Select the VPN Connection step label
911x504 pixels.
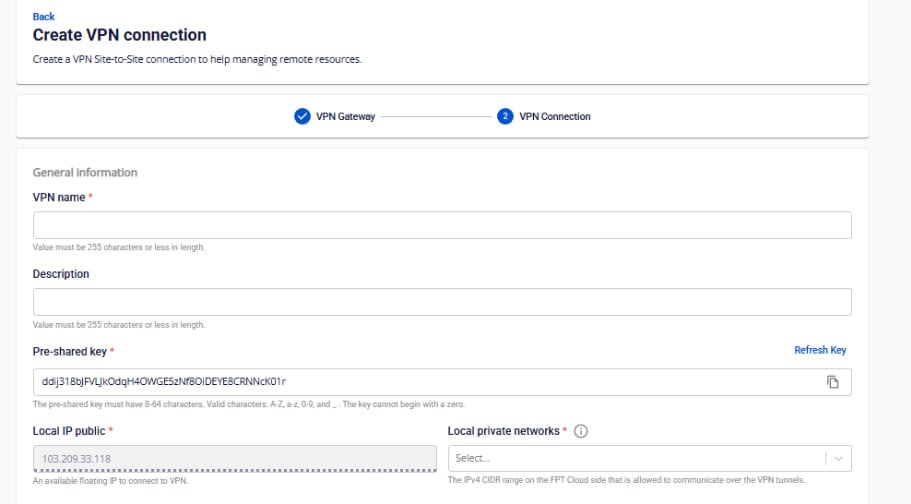coord(555,116)
